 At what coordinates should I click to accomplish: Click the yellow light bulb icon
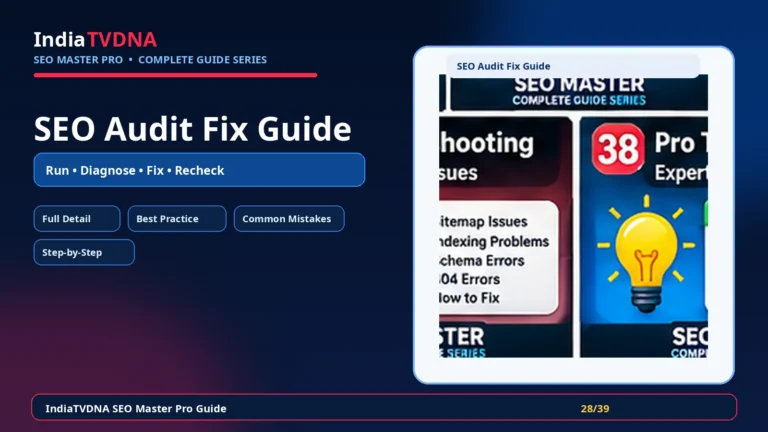[646, 254]
